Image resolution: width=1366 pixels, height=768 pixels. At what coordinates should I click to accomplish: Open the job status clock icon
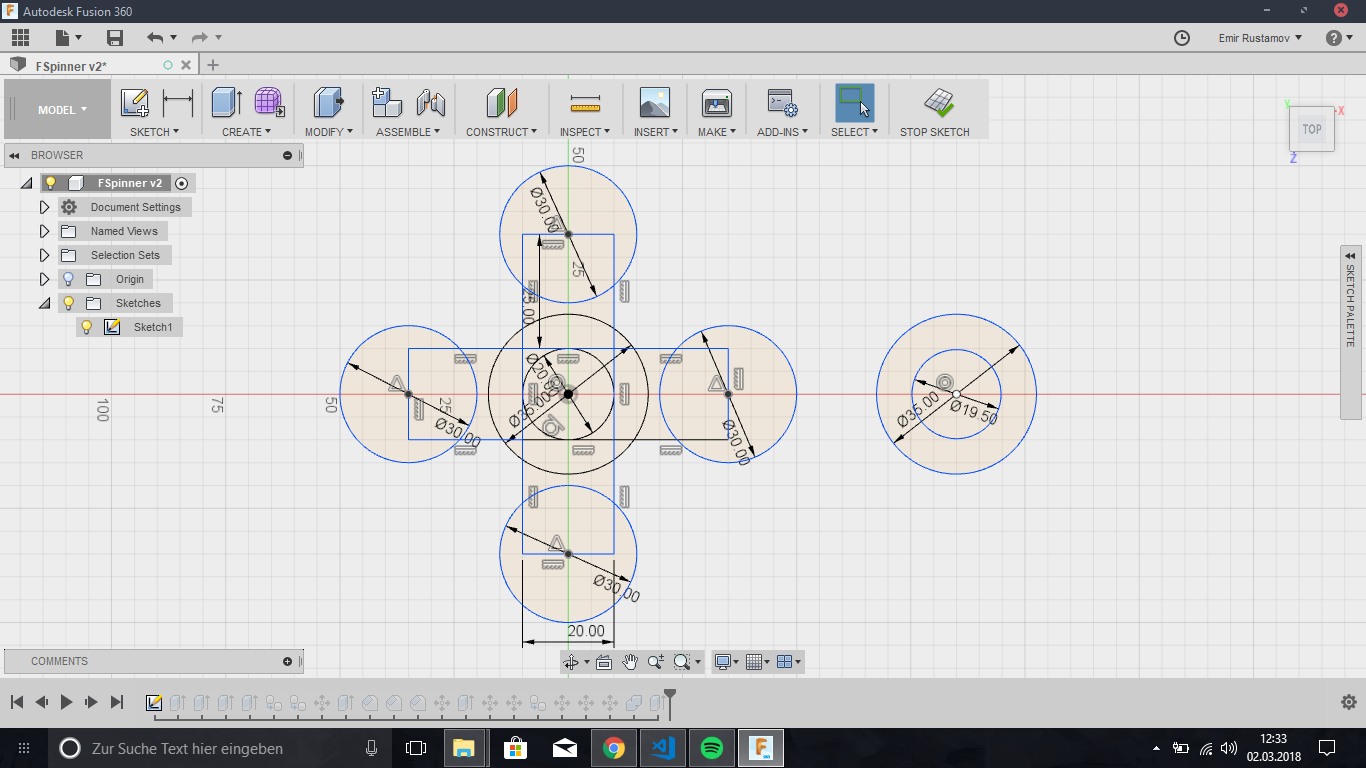tap(1181, 38)
